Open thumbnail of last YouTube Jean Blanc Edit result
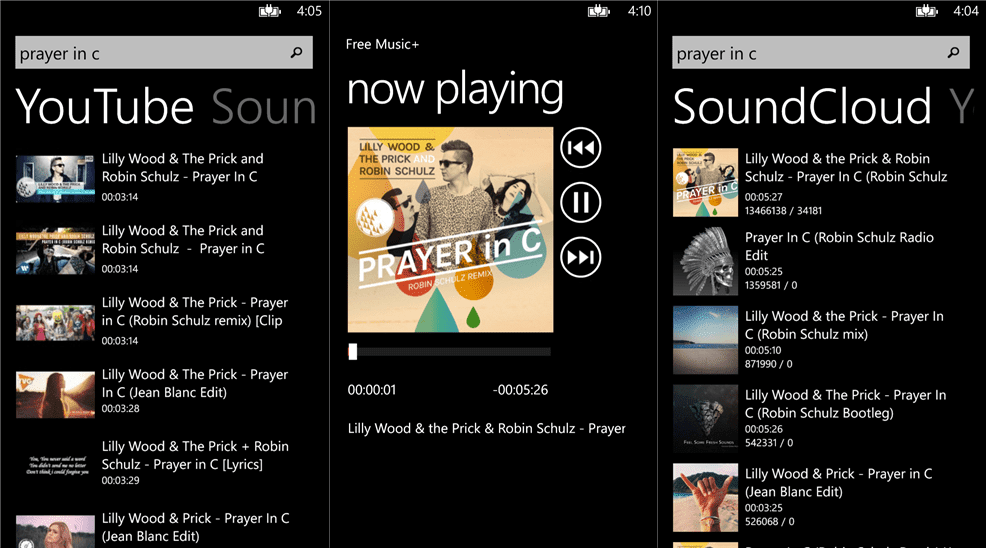The height and width of the screenshot is (548, 986). (x=55, y=532)
